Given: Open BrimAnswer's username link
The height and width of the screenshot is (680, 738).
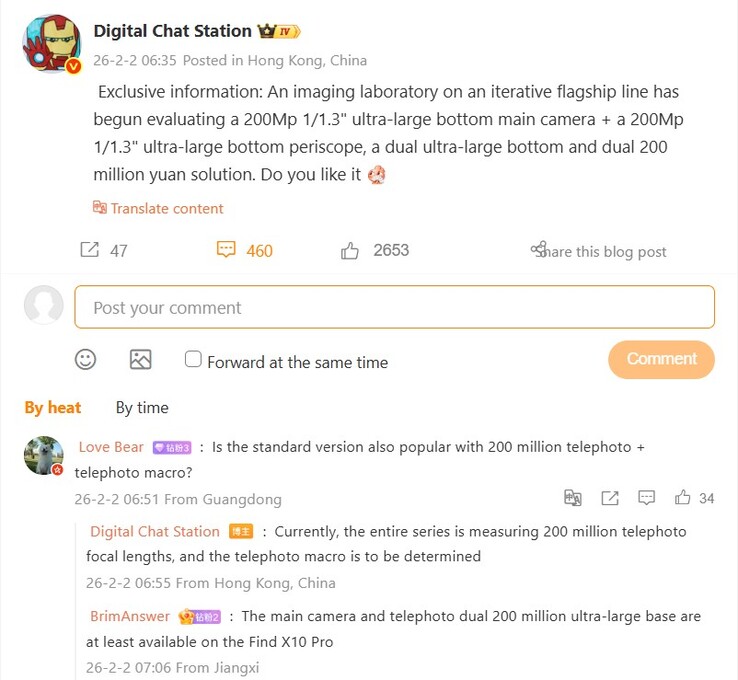Looking at the screenshot, I should point(129,616).
